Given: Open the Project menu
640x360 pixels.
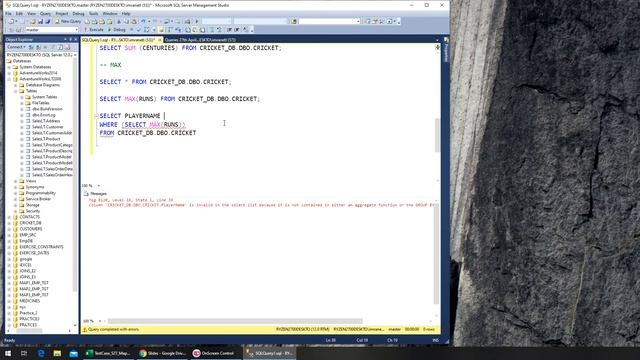Looking at the screenshot, I should (x=62, y=13).
